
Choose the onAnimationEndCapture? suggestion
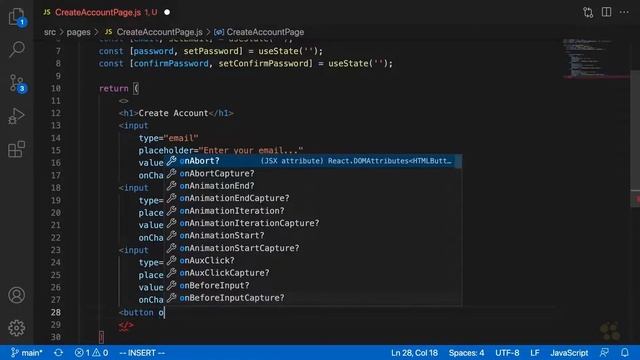[313, 198]
